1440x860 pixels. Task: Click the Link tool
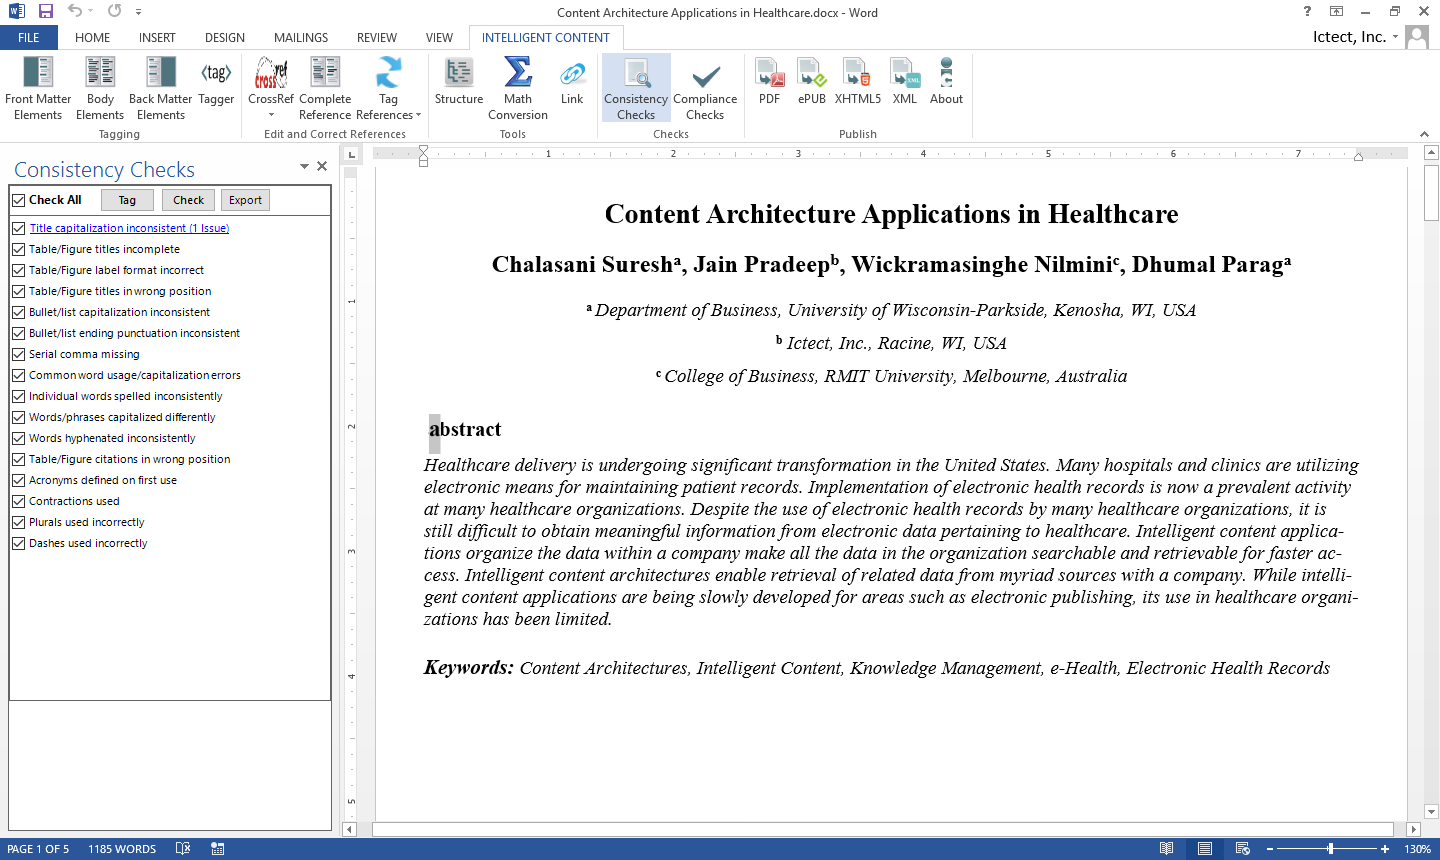pos(572,82)
